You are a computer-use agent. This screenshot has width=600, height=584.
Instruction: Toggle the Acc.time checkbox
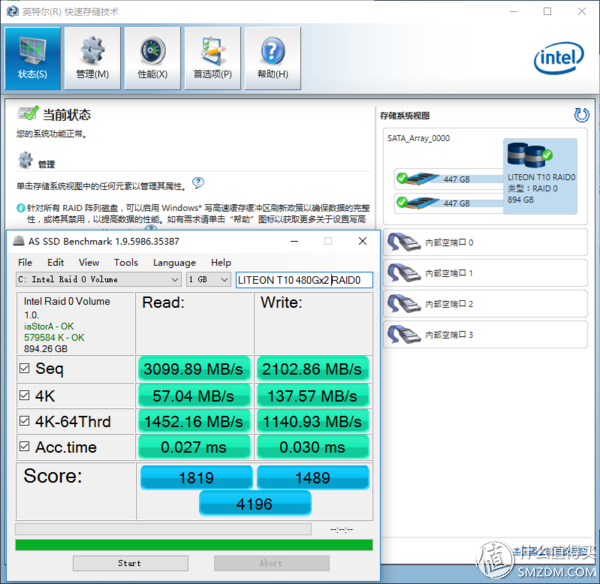pyautogui.click(x=26, y=447)
